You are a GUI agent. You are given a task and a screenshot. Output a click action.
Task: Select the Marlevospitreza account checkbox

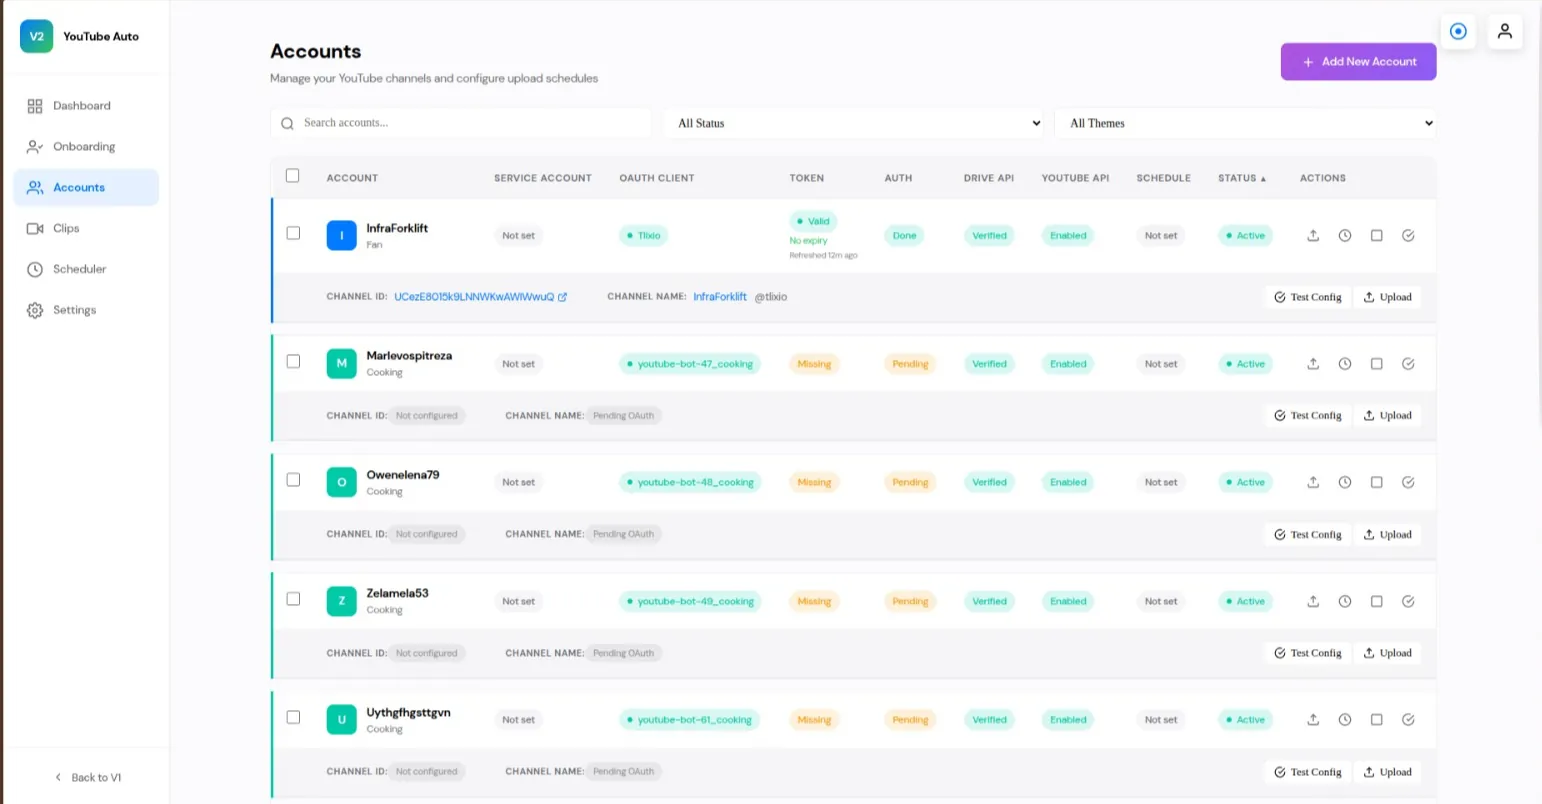coord(293,361)
